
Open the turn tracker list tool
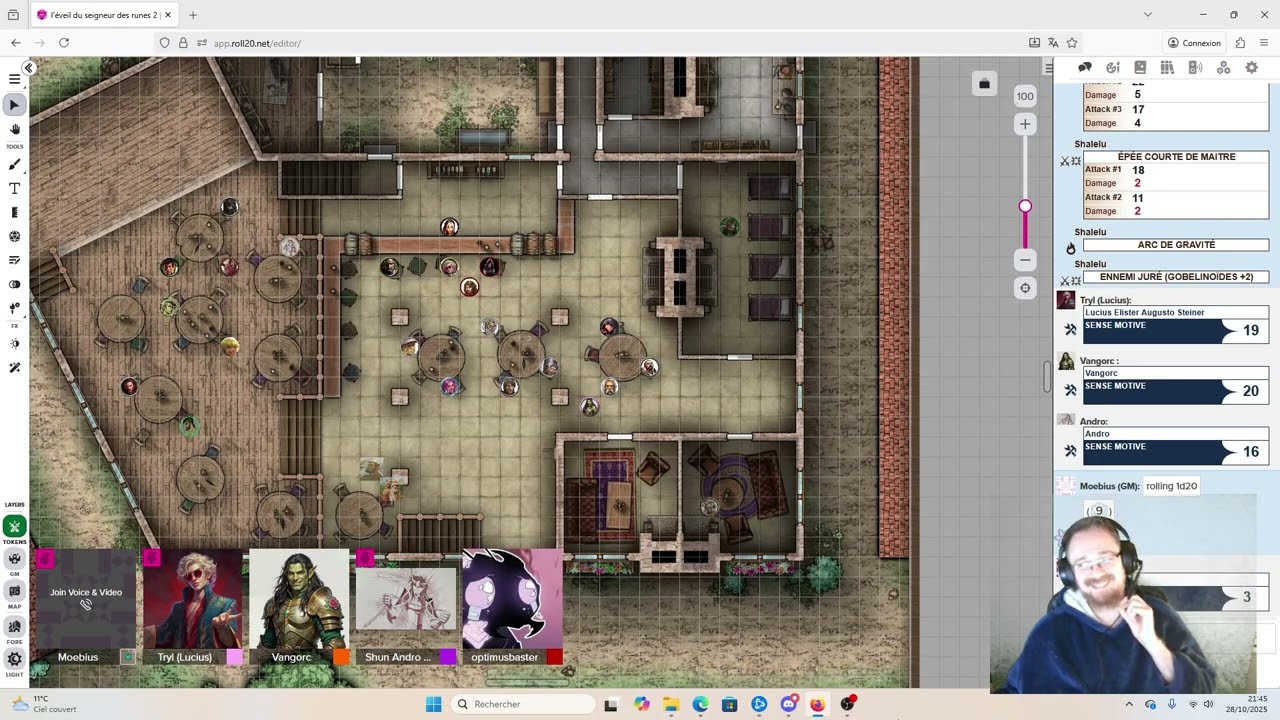click(15, 260)
